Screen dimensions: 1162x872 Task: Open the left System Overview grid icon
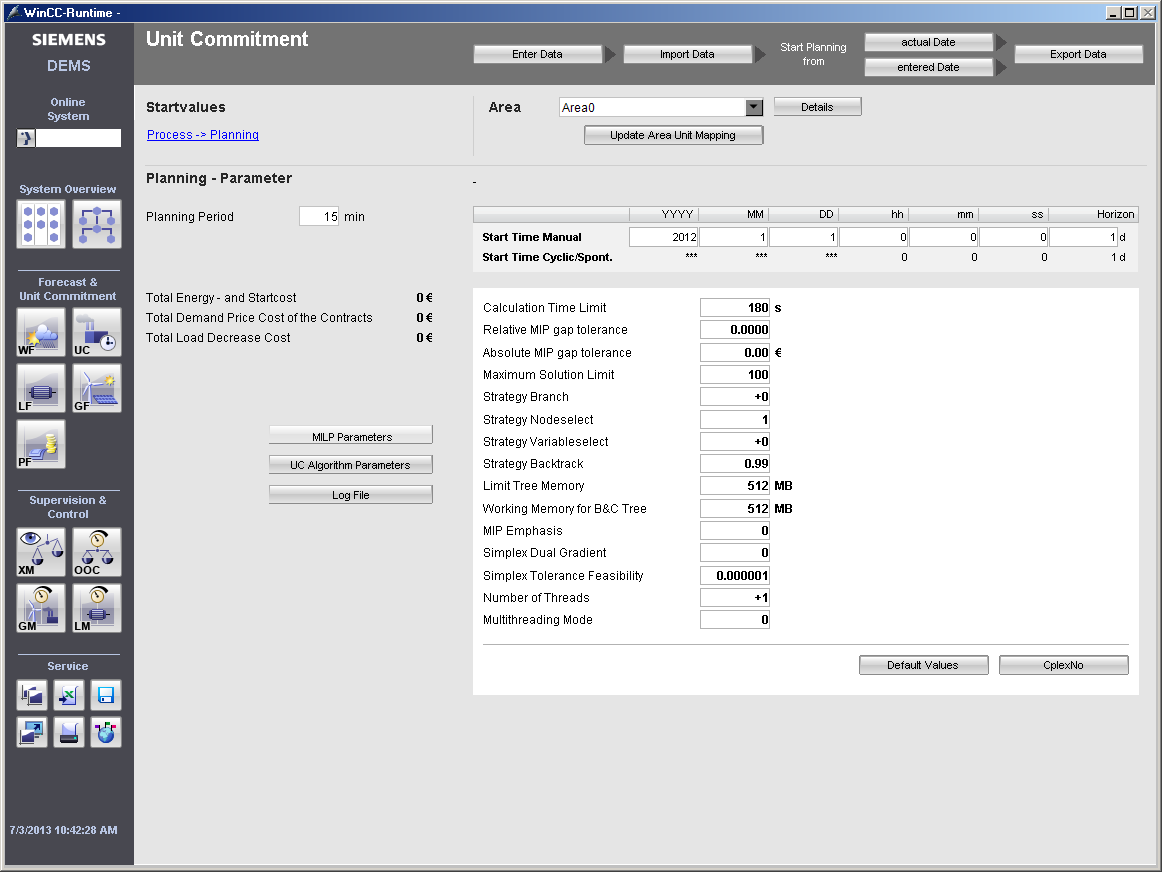coord(41,224)
